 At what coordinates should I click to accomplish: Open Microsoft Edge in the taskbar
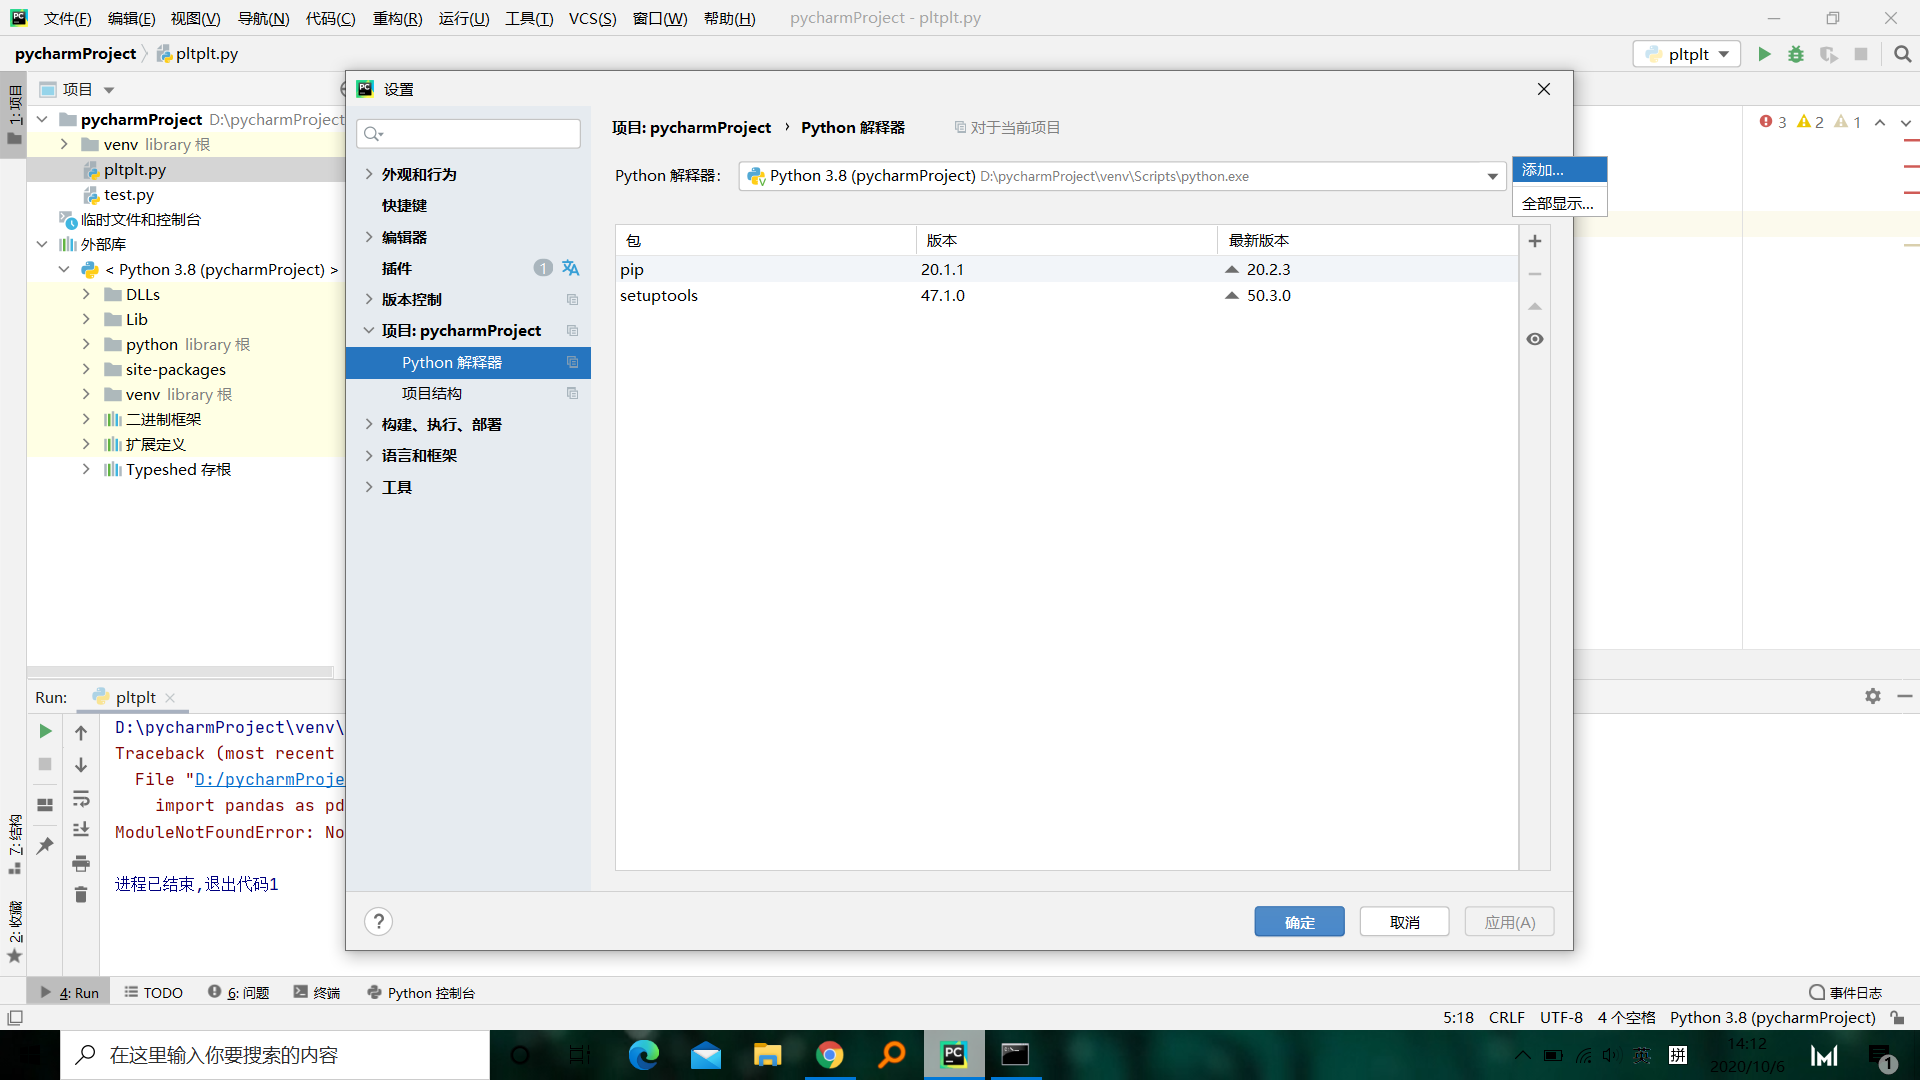click(x=643, y=1055)
